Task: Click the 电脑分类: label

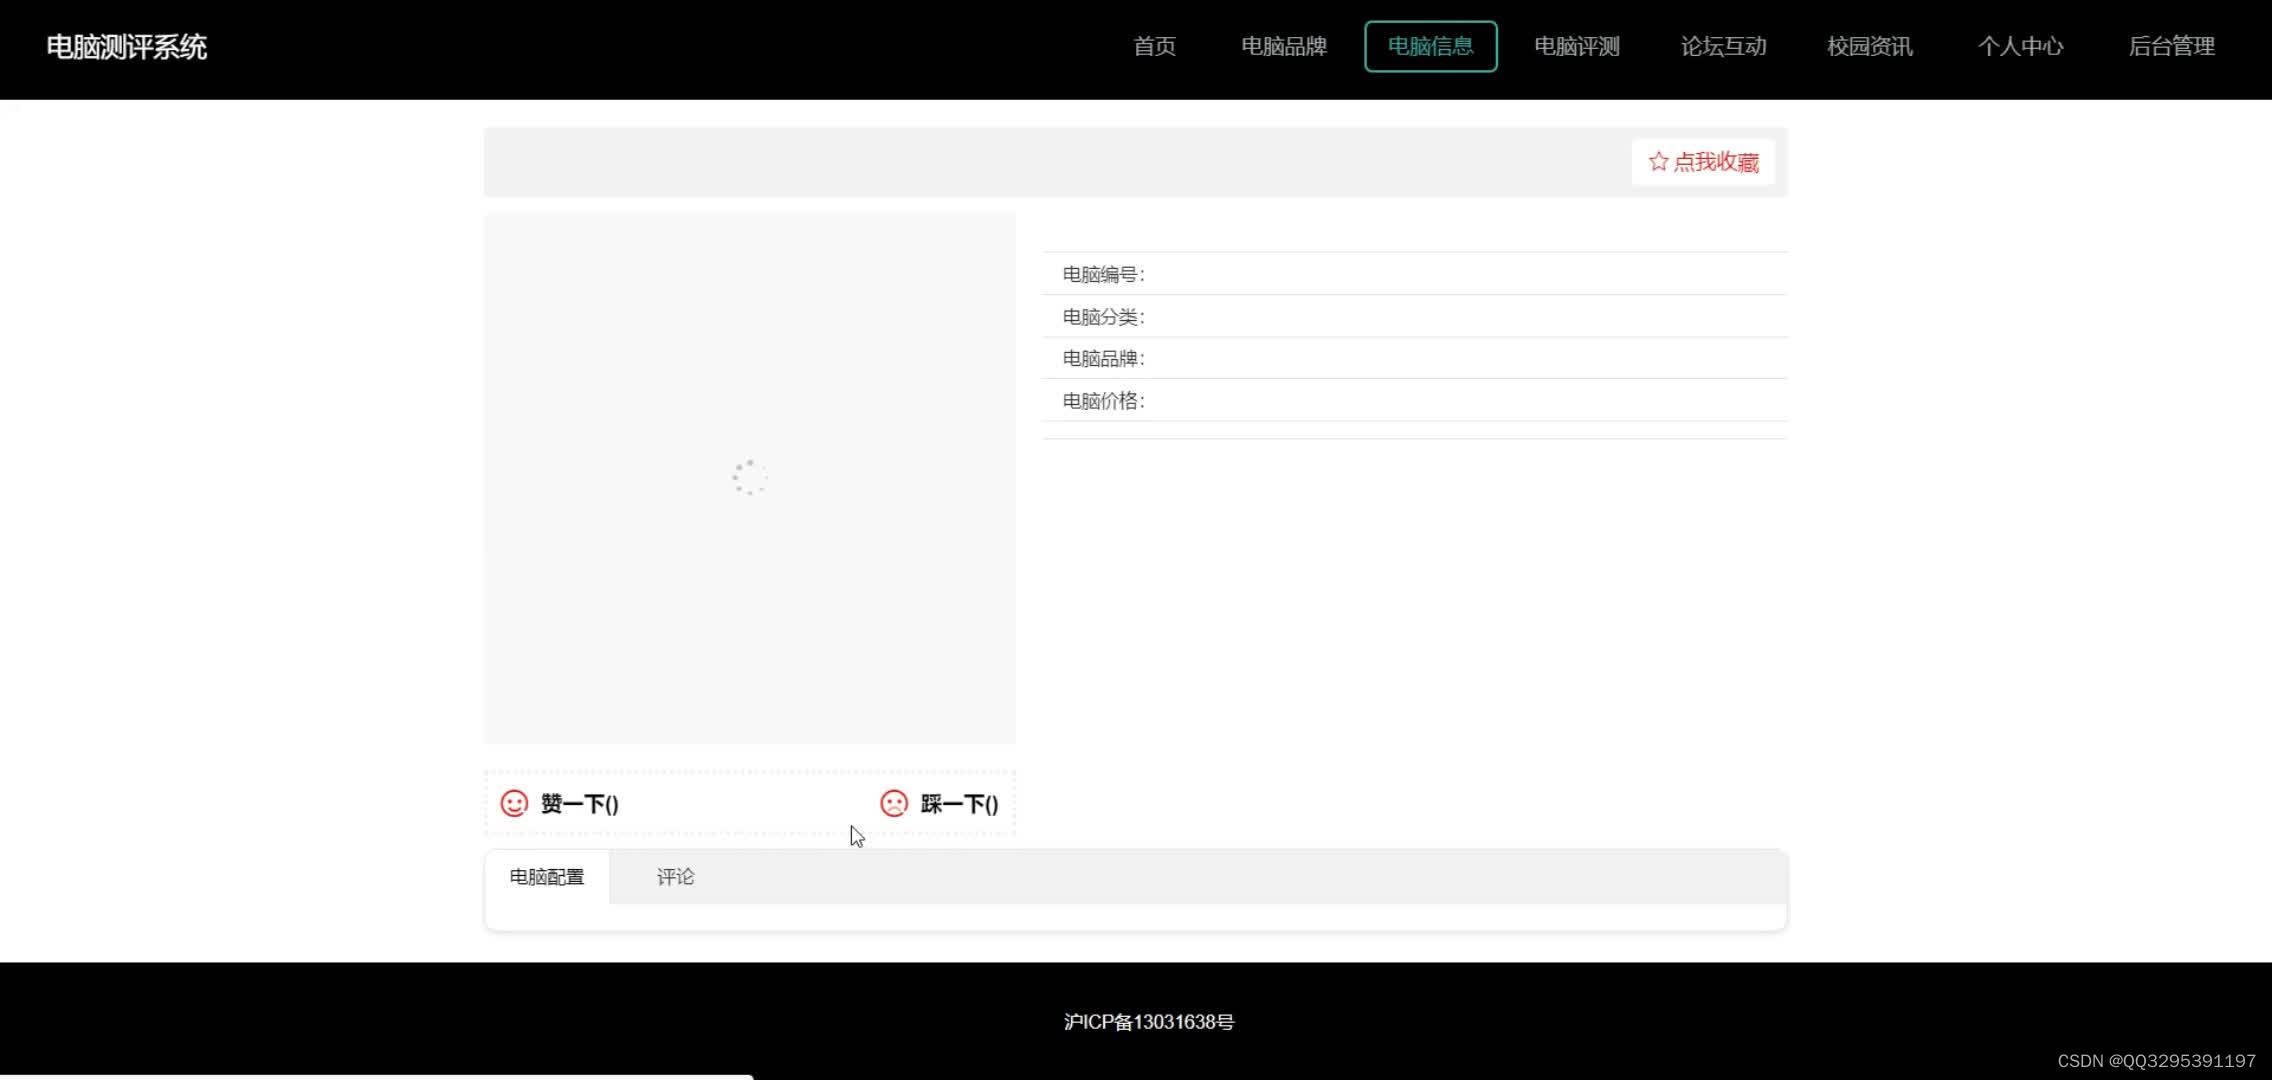Action: point(1104,317)
